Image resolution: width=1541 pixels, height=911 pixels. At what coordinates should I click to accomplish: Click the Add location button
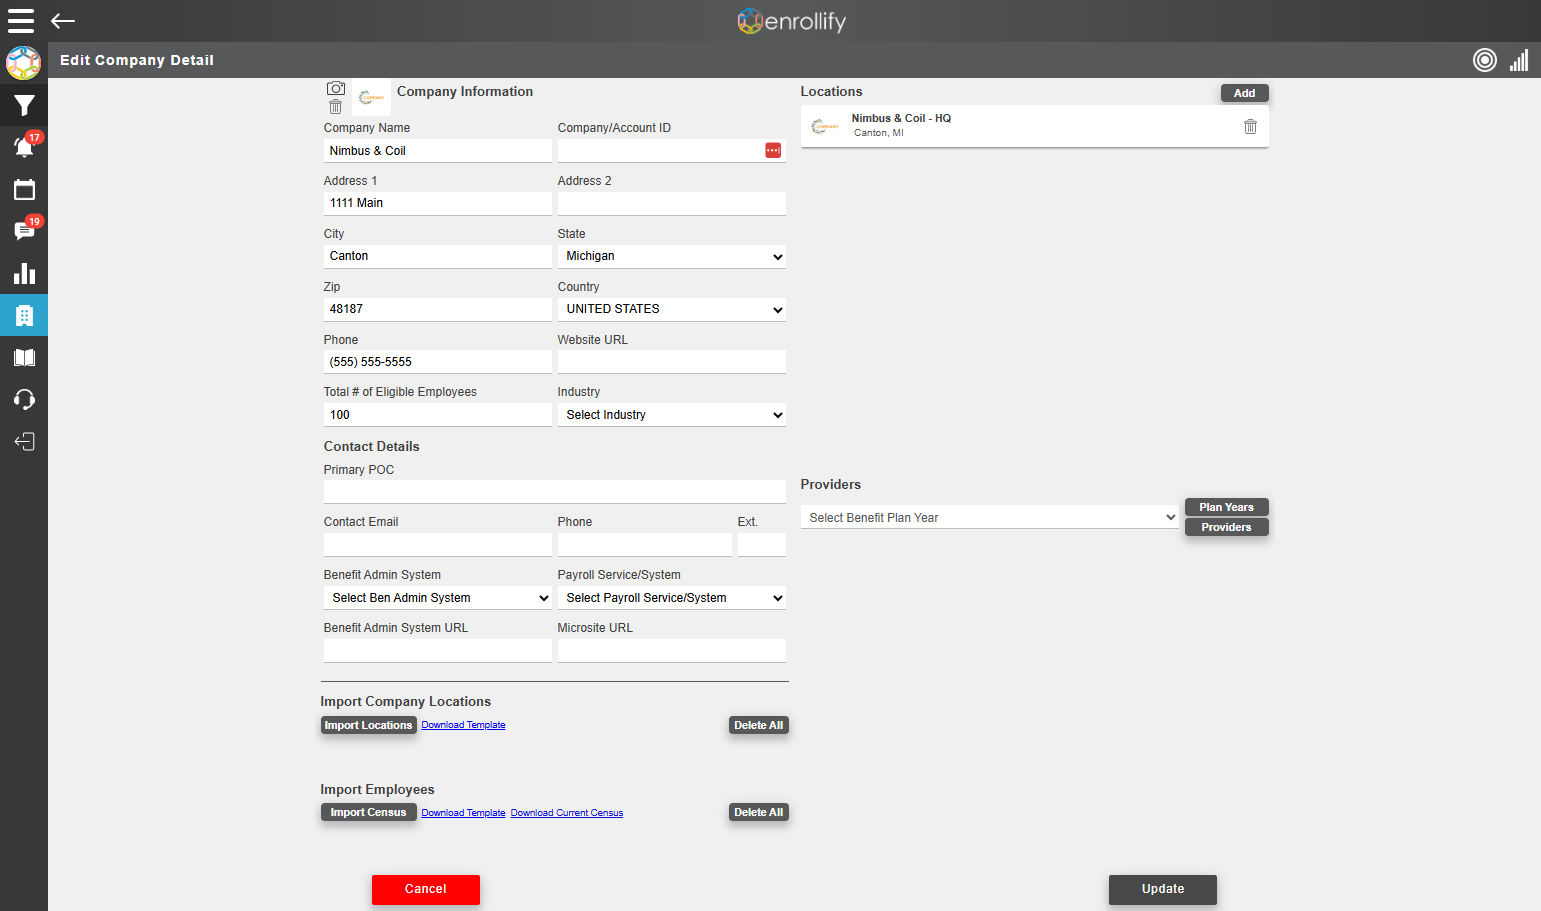1244,93
